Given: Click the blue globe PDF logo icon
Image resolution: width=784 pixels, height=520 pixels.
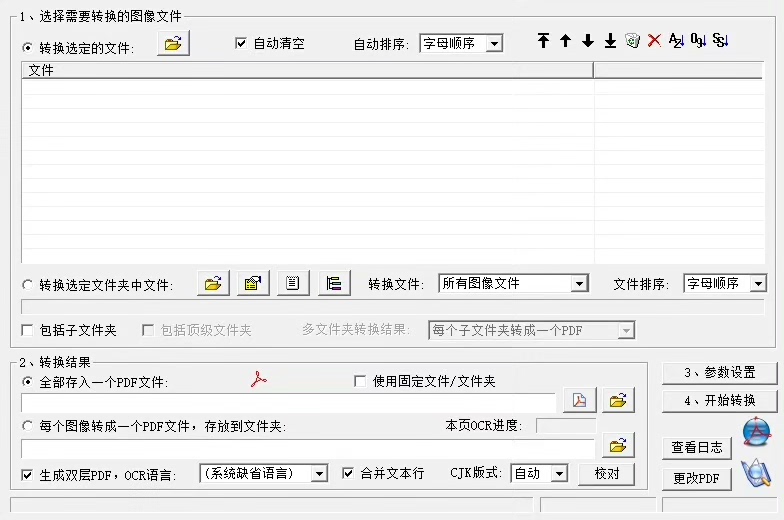Looking at the screenshot, I should [x=756, y=431].
